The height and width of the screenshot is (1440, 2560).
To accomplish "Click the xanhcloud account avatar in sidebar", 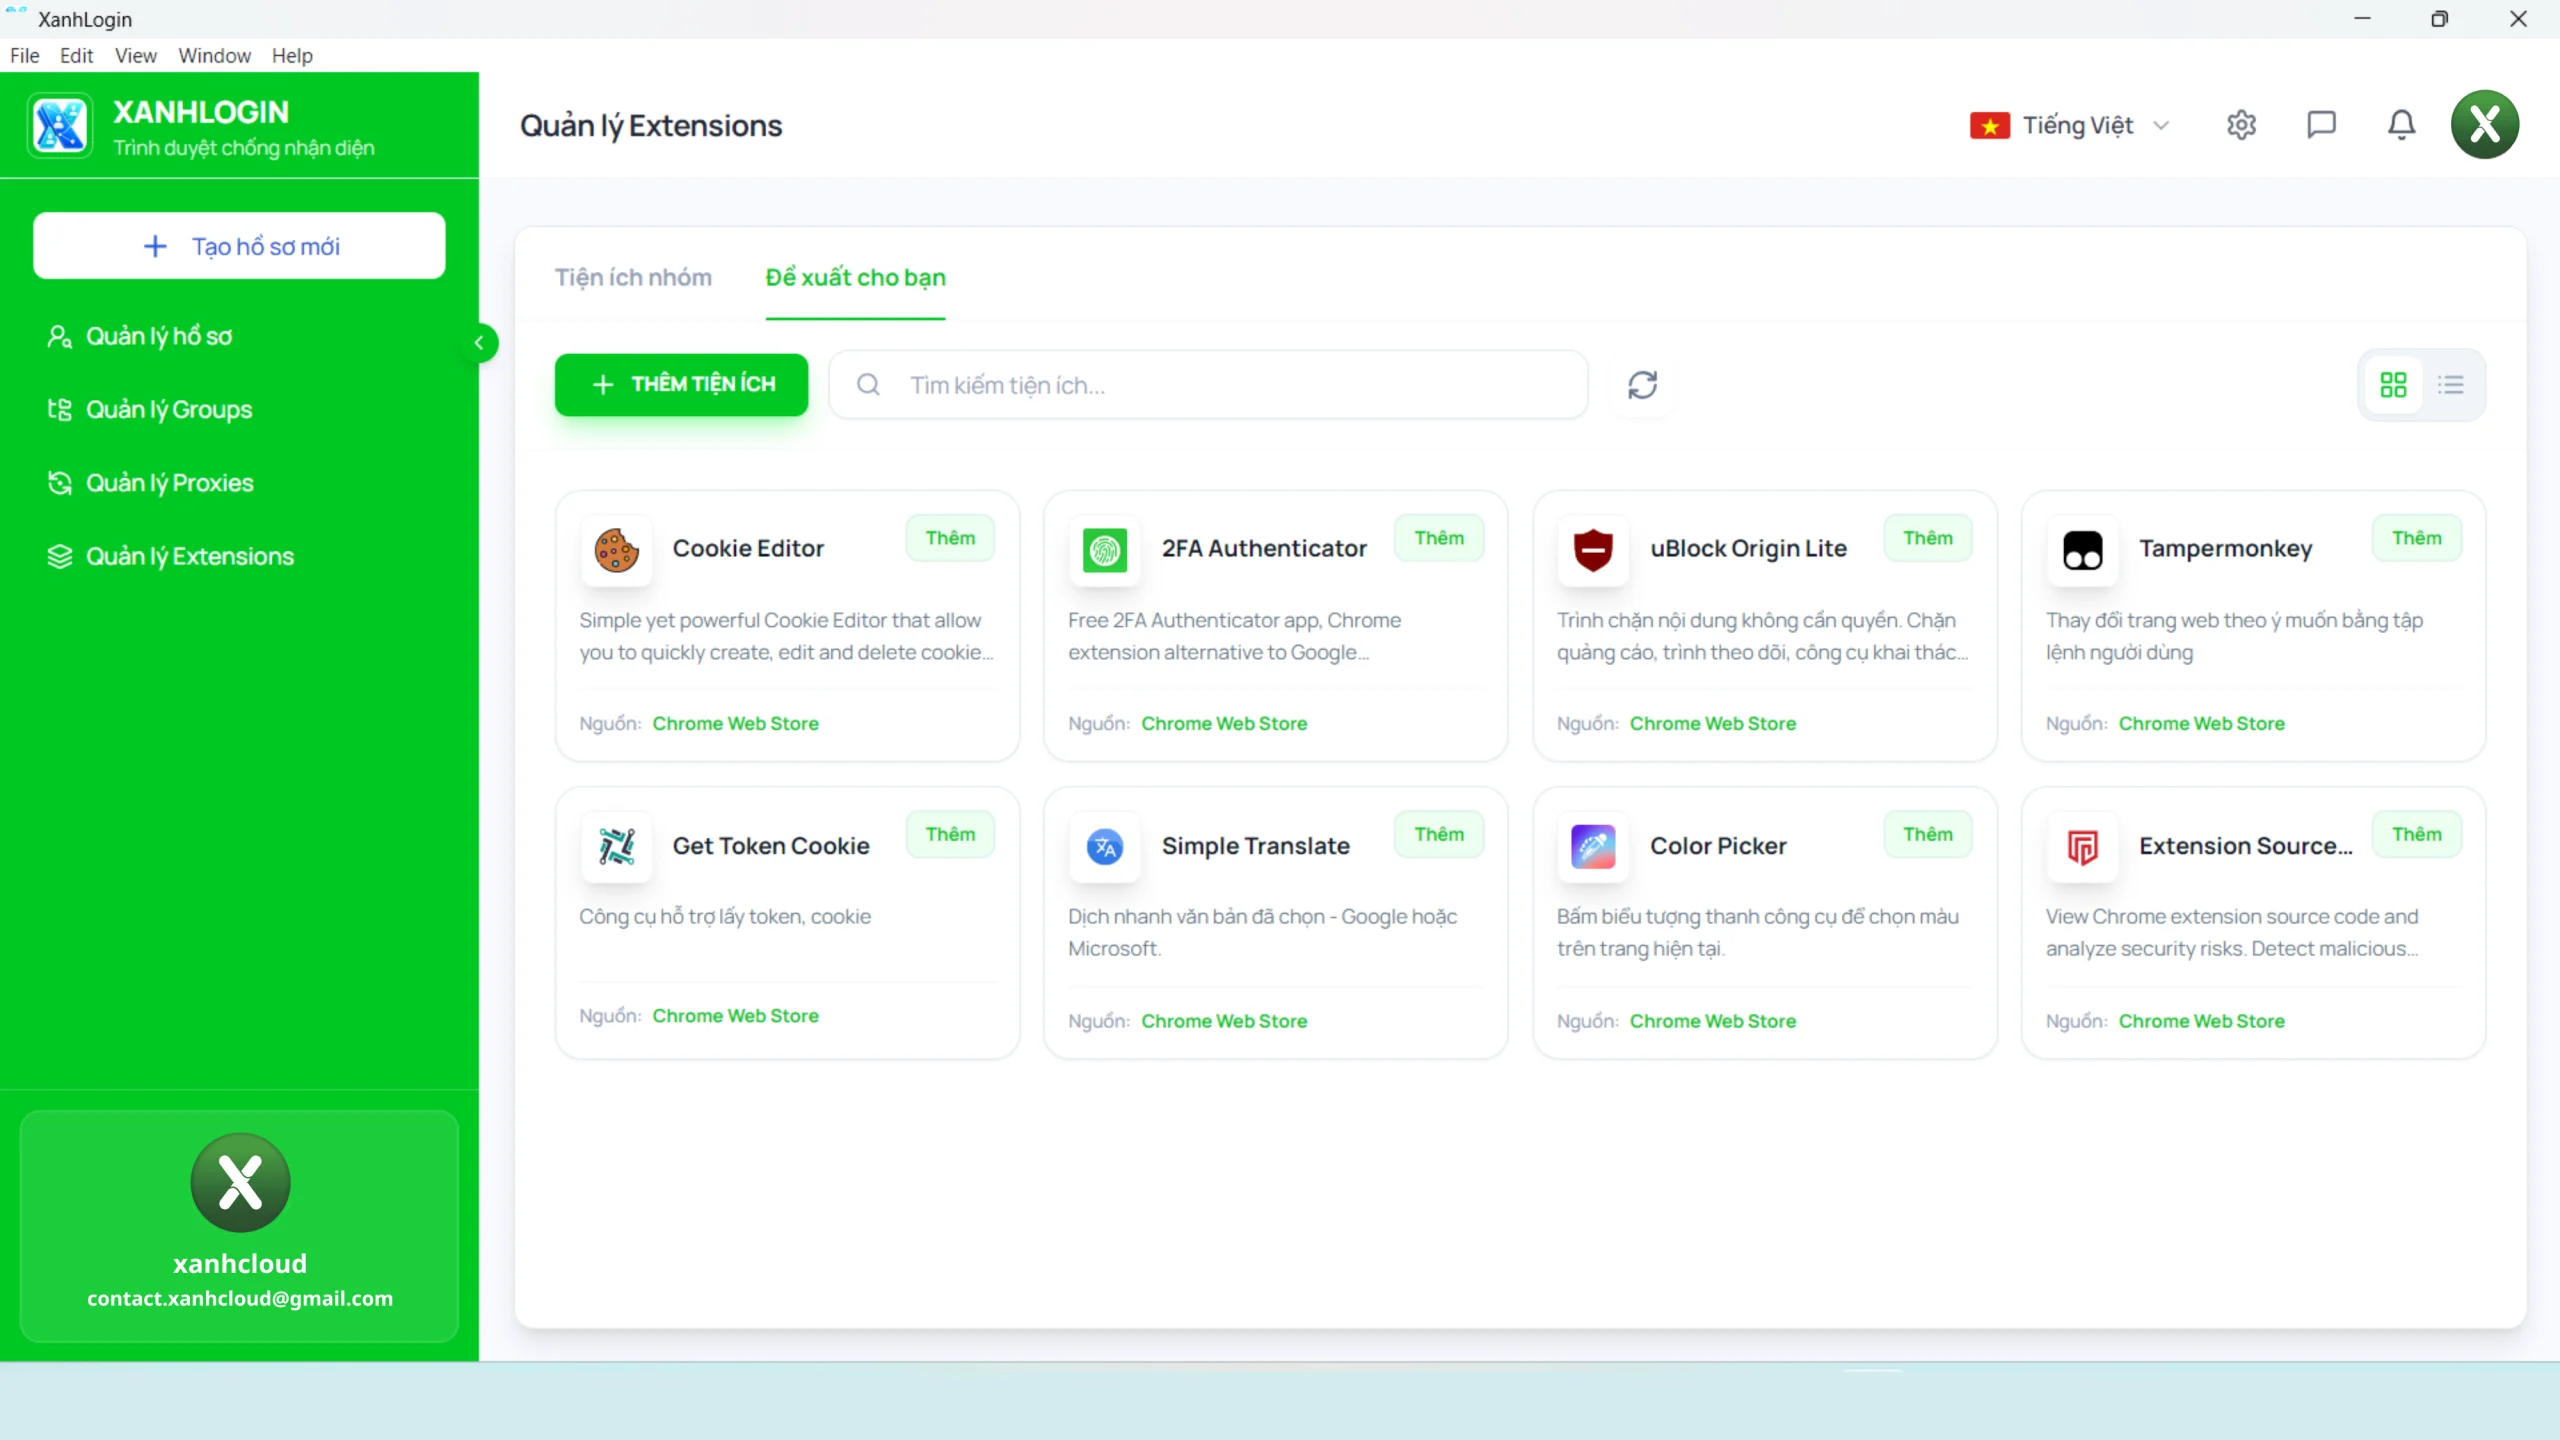I will [x=240, y=1182].
